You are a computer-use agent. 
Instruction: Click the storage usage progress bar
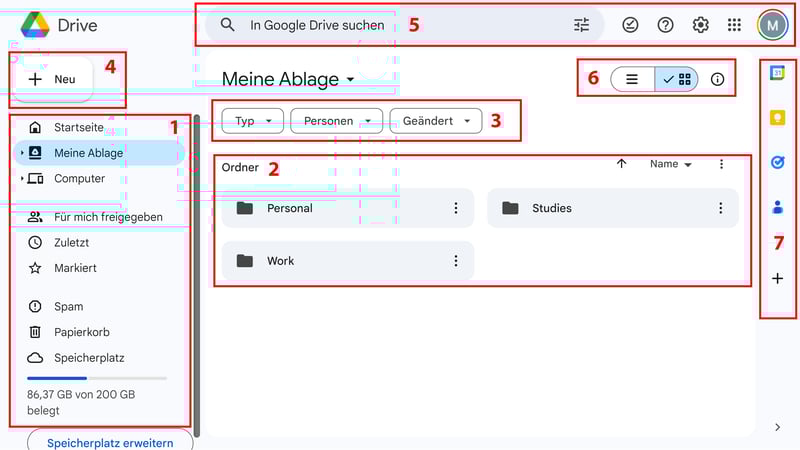point(97,378)
